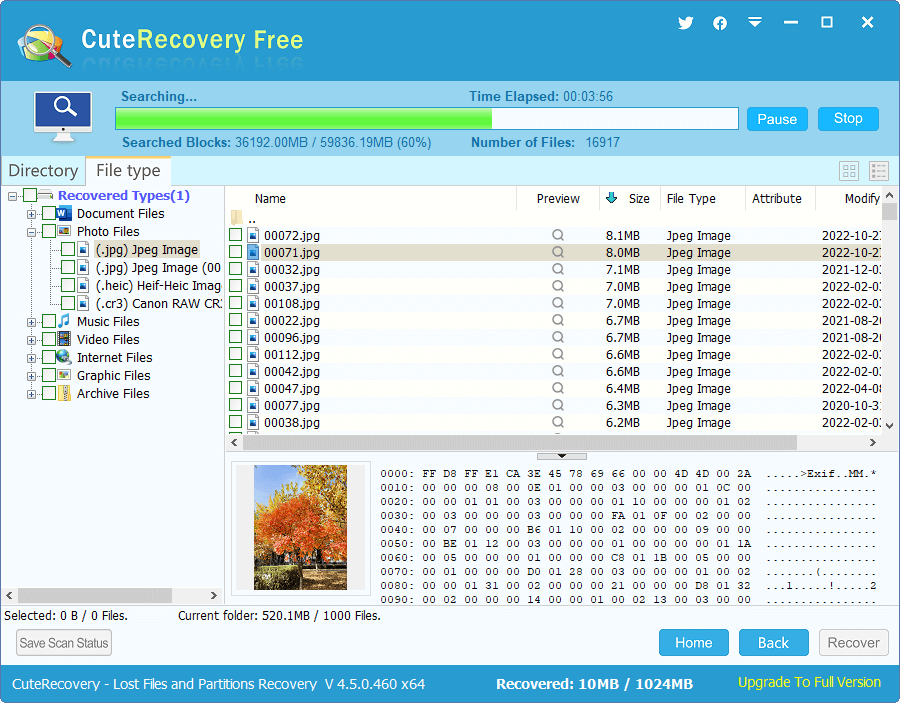The width and height of the screenshot is (900, 703).
Task: Check the box for 00072.jpg
Action: [235, 235]
